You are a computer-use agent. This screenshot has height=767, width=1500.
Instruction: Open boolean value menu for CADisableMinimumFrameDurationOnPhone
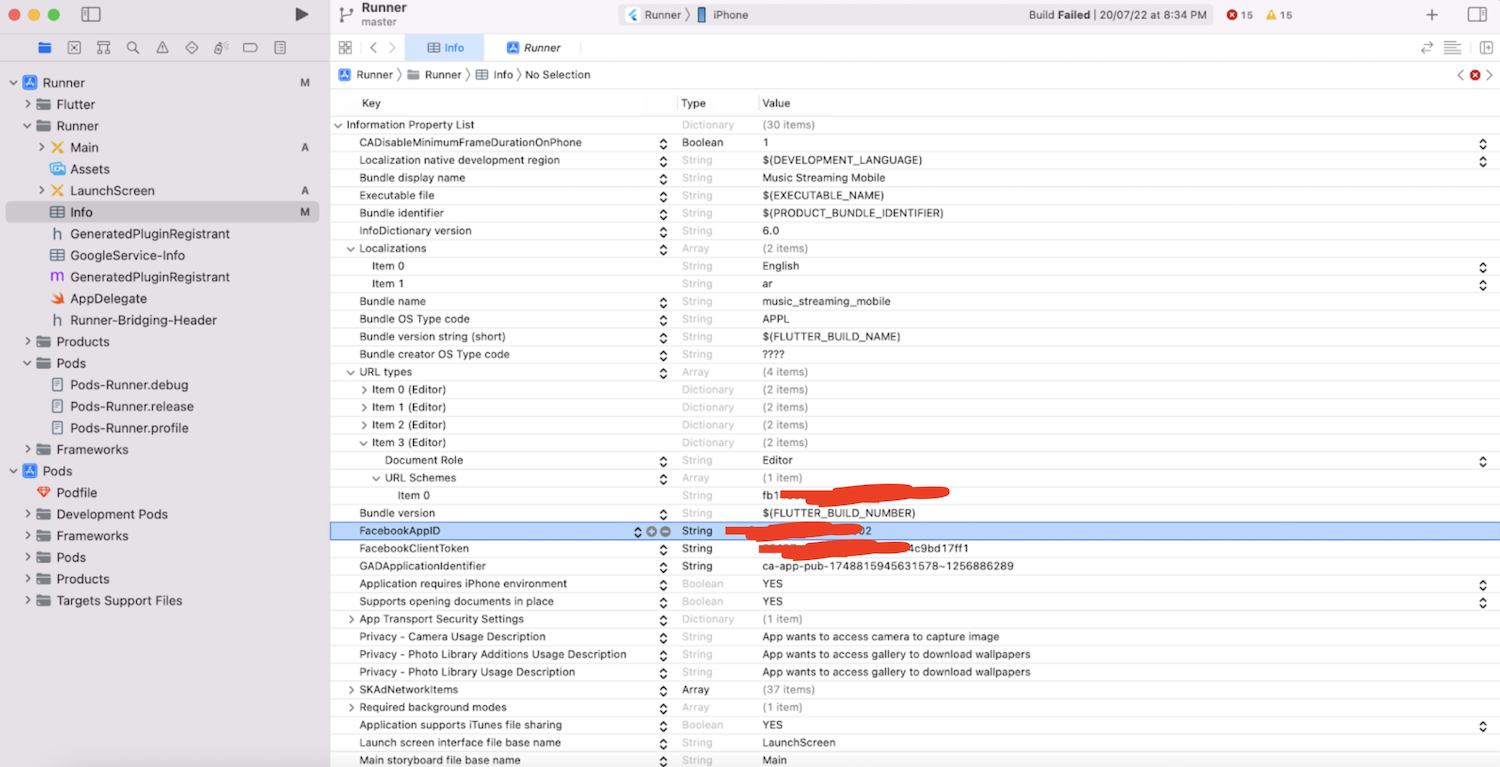point(1483,143)
